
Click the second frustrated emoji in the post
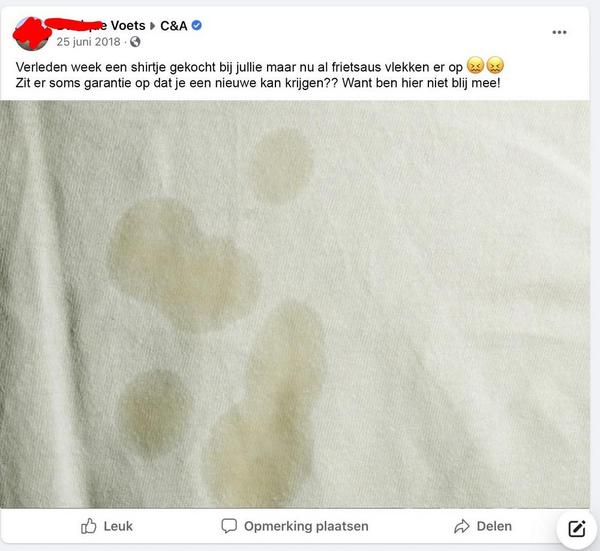point(495,66)
